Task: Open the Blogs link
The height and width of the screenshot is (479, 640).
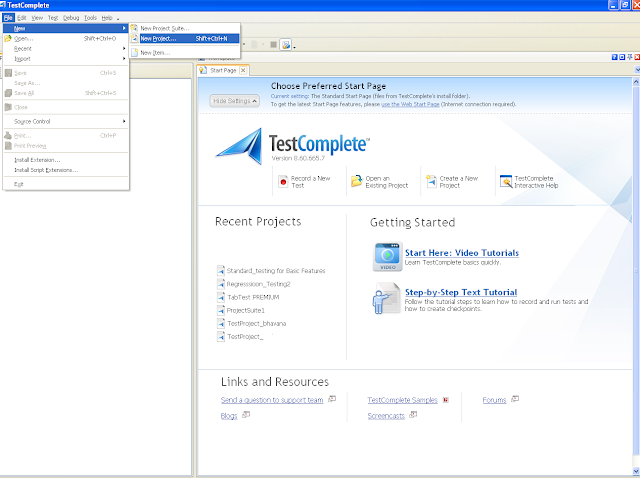Action: click(x=229, y=416)
